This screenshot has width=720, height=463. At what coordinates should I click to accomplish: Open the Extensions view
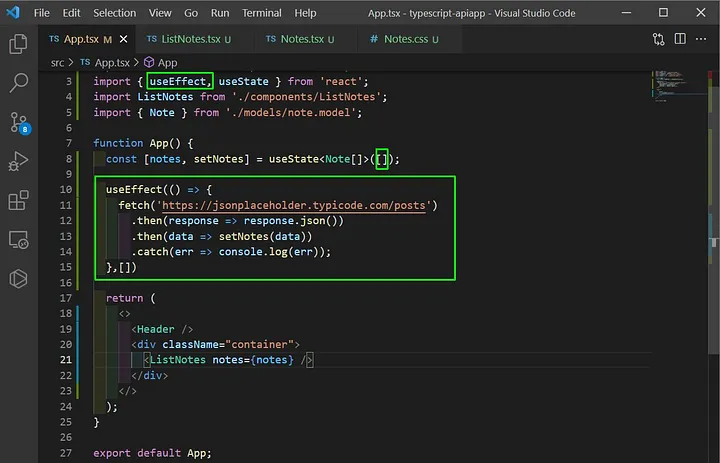tap(18, 201)
